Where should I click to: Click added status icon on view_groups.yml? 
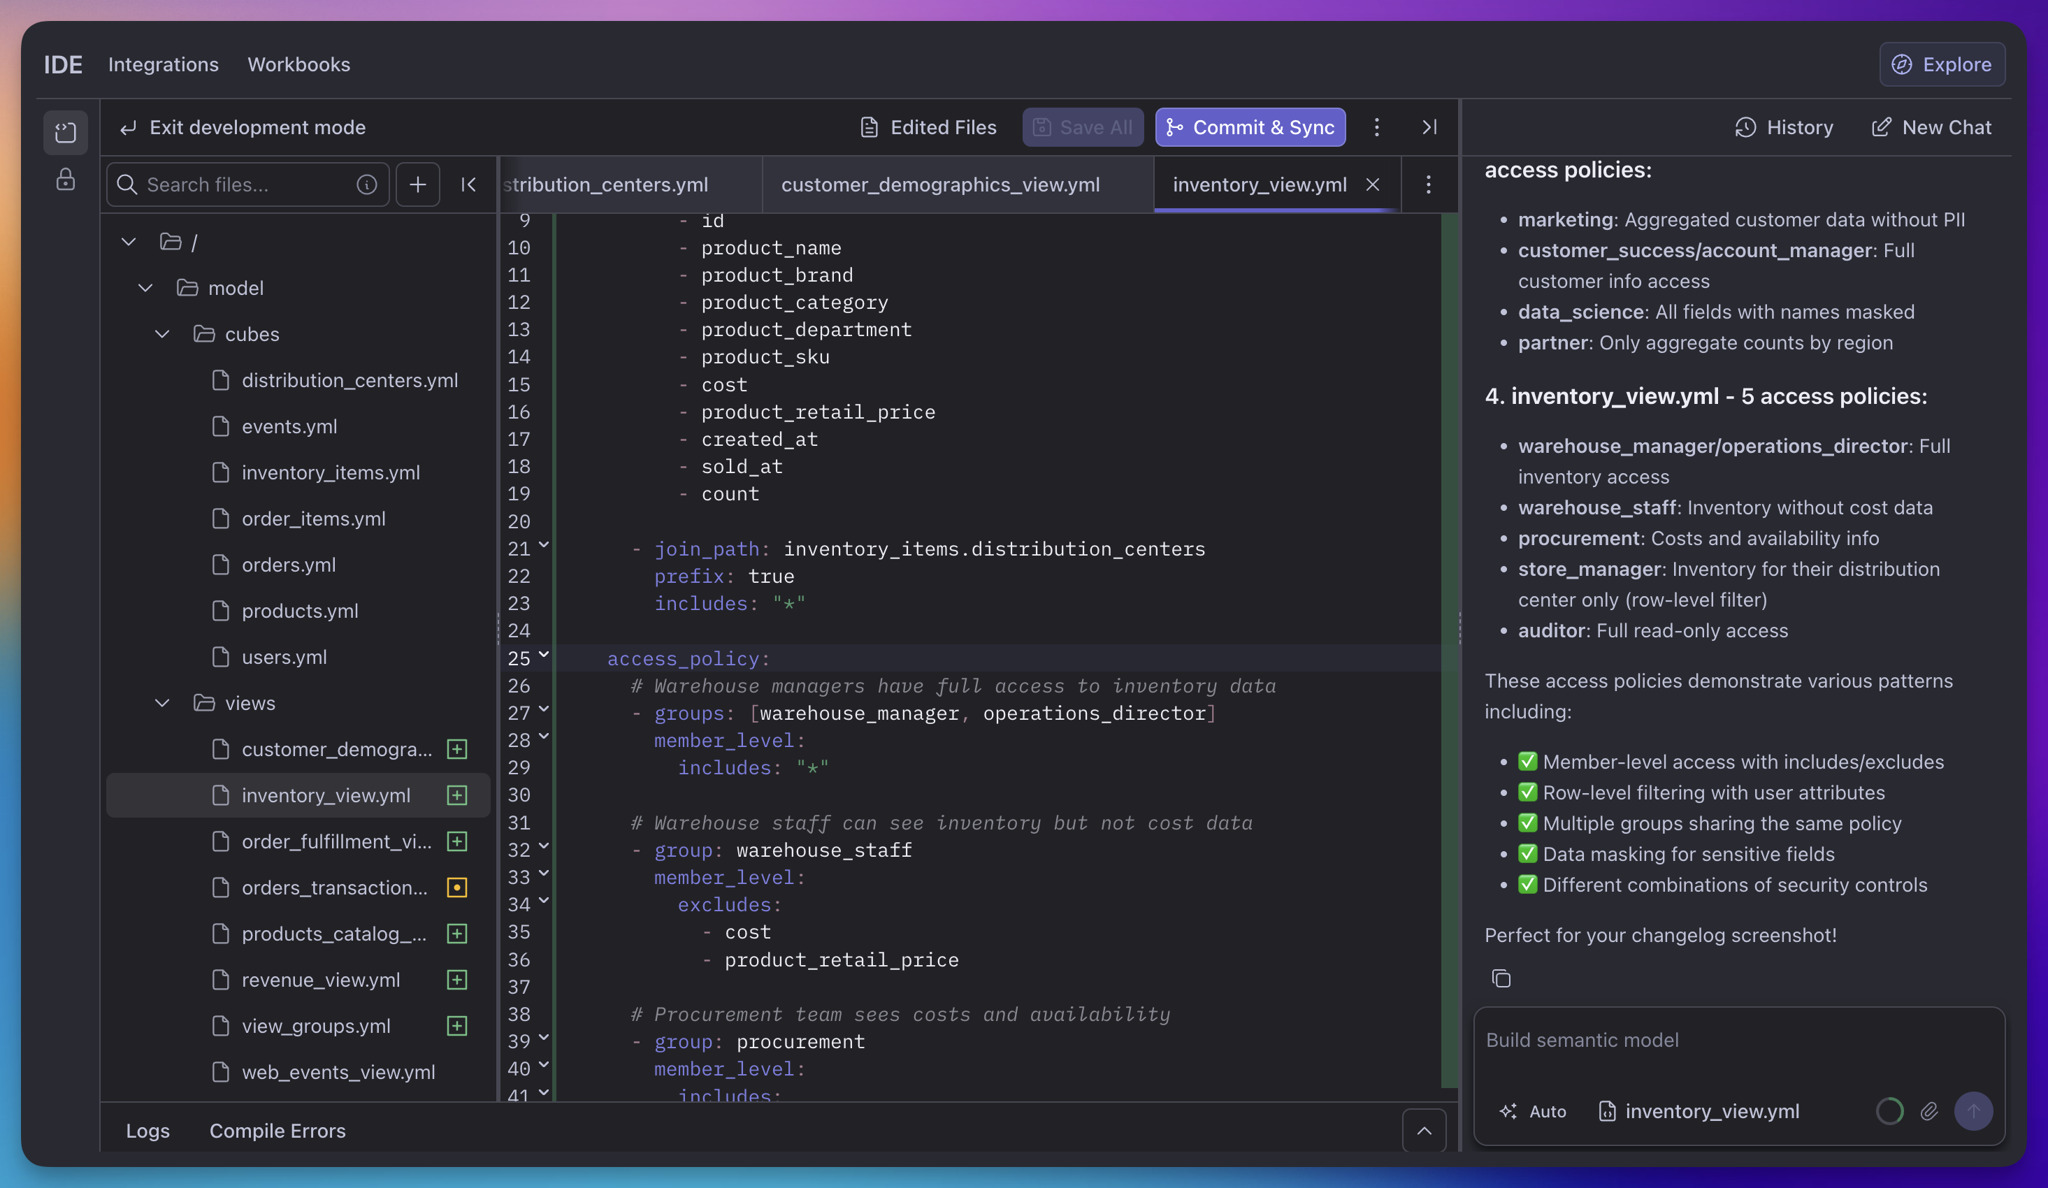(457, 1026)
